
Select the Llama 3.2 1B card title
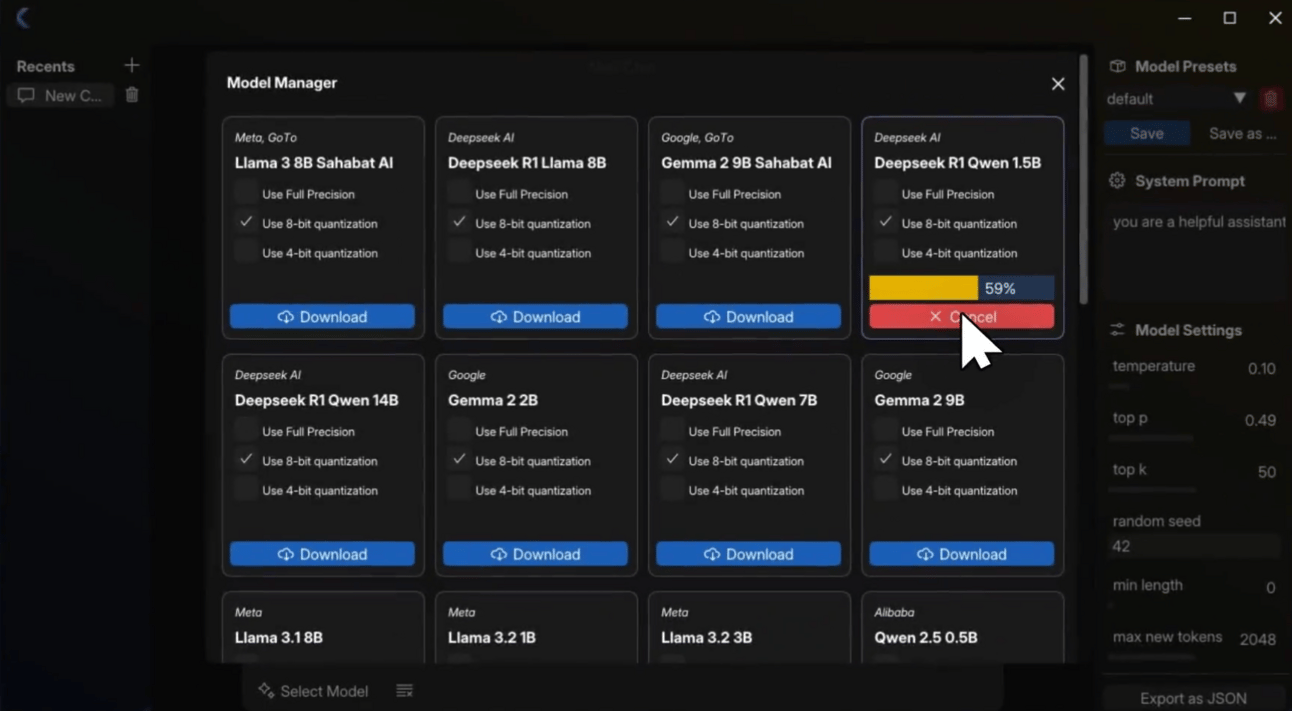click(491, 637)
